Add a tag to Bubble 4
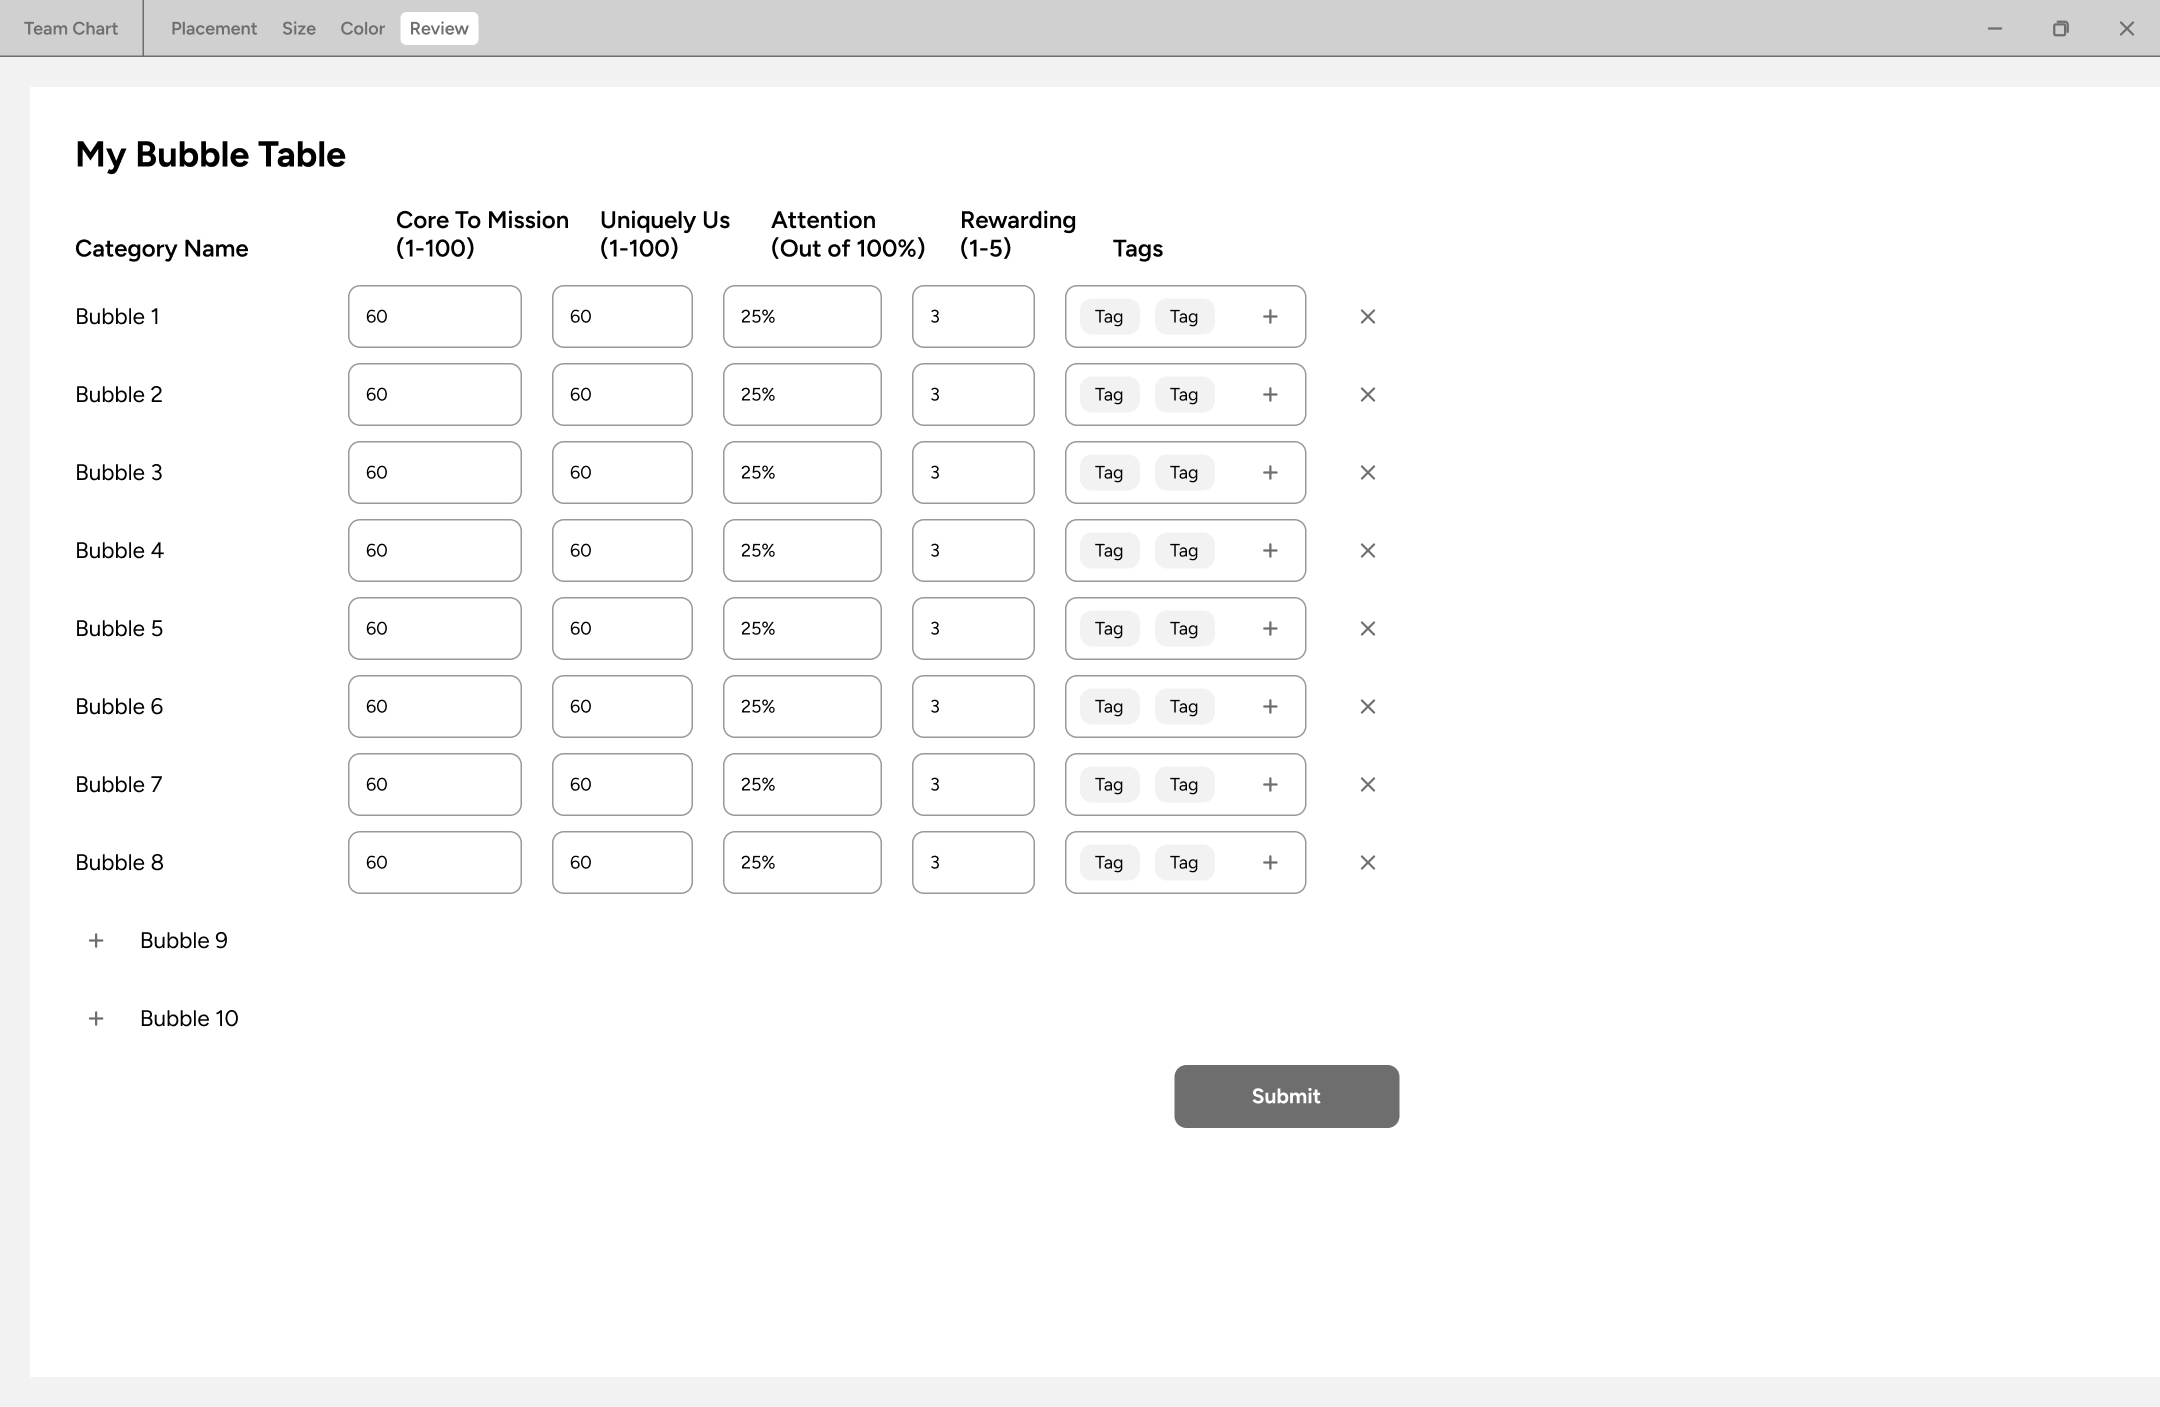Viewport: 2160px width, 1407px height. click(x=1270, y=551)
